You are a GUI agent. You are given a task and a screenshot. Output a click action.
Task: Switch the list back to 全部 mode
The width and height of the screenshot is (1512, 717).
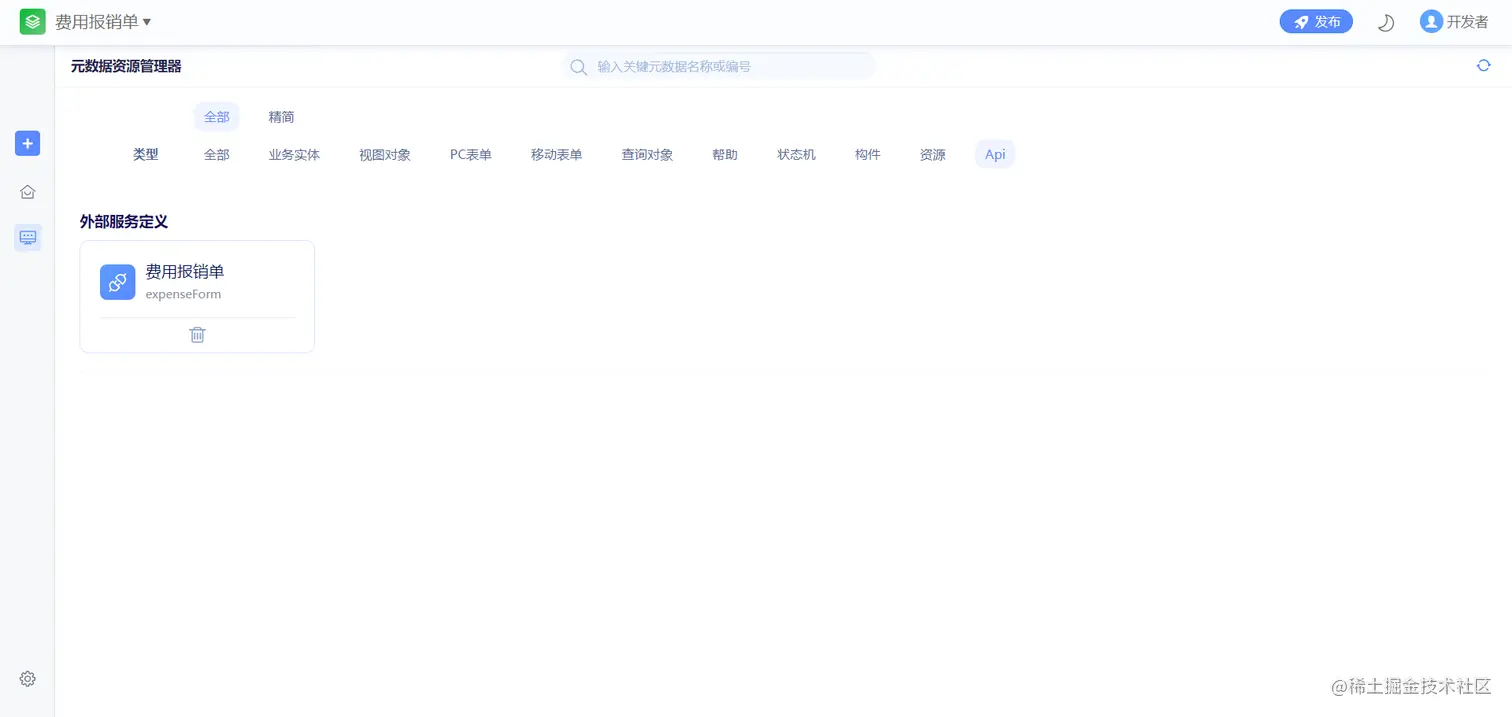216,117
